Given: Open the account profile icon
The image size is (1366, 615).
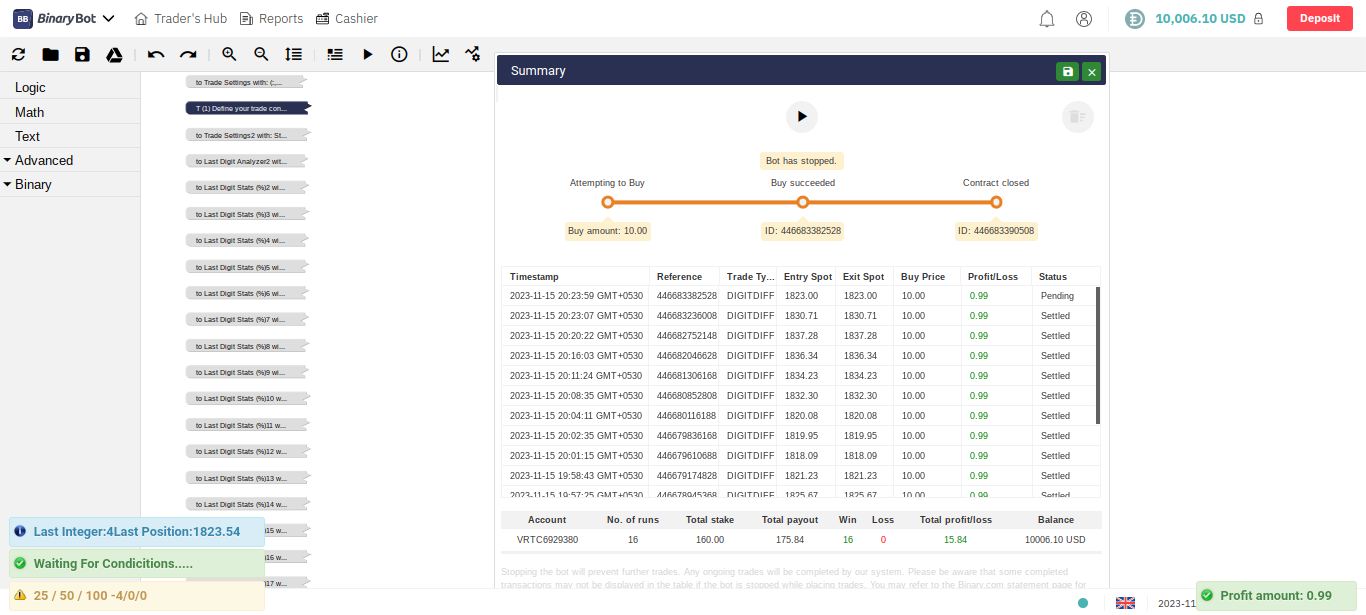Looking at the screenshot, I should pyautogui.click(x=1084, y=19).
